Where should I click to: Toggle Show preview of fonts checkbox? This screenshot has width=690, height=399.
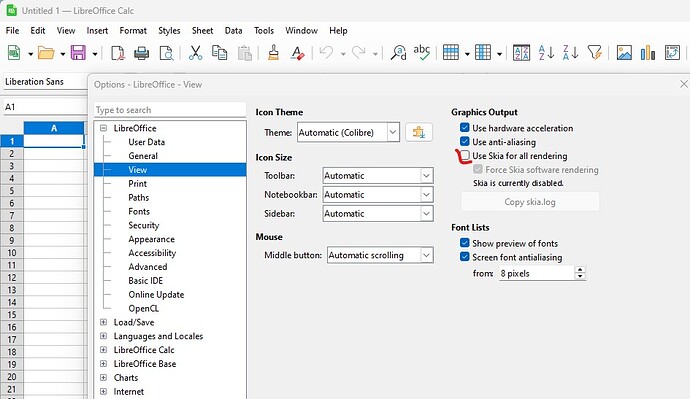[x=465, y=243]
